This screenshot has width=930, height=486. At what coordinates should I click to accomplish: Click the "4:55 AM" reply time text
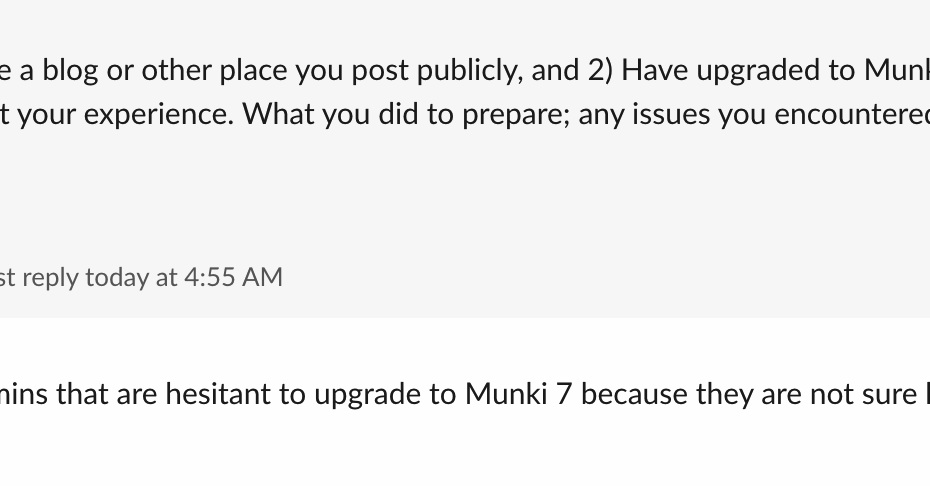tap(233, 277)
